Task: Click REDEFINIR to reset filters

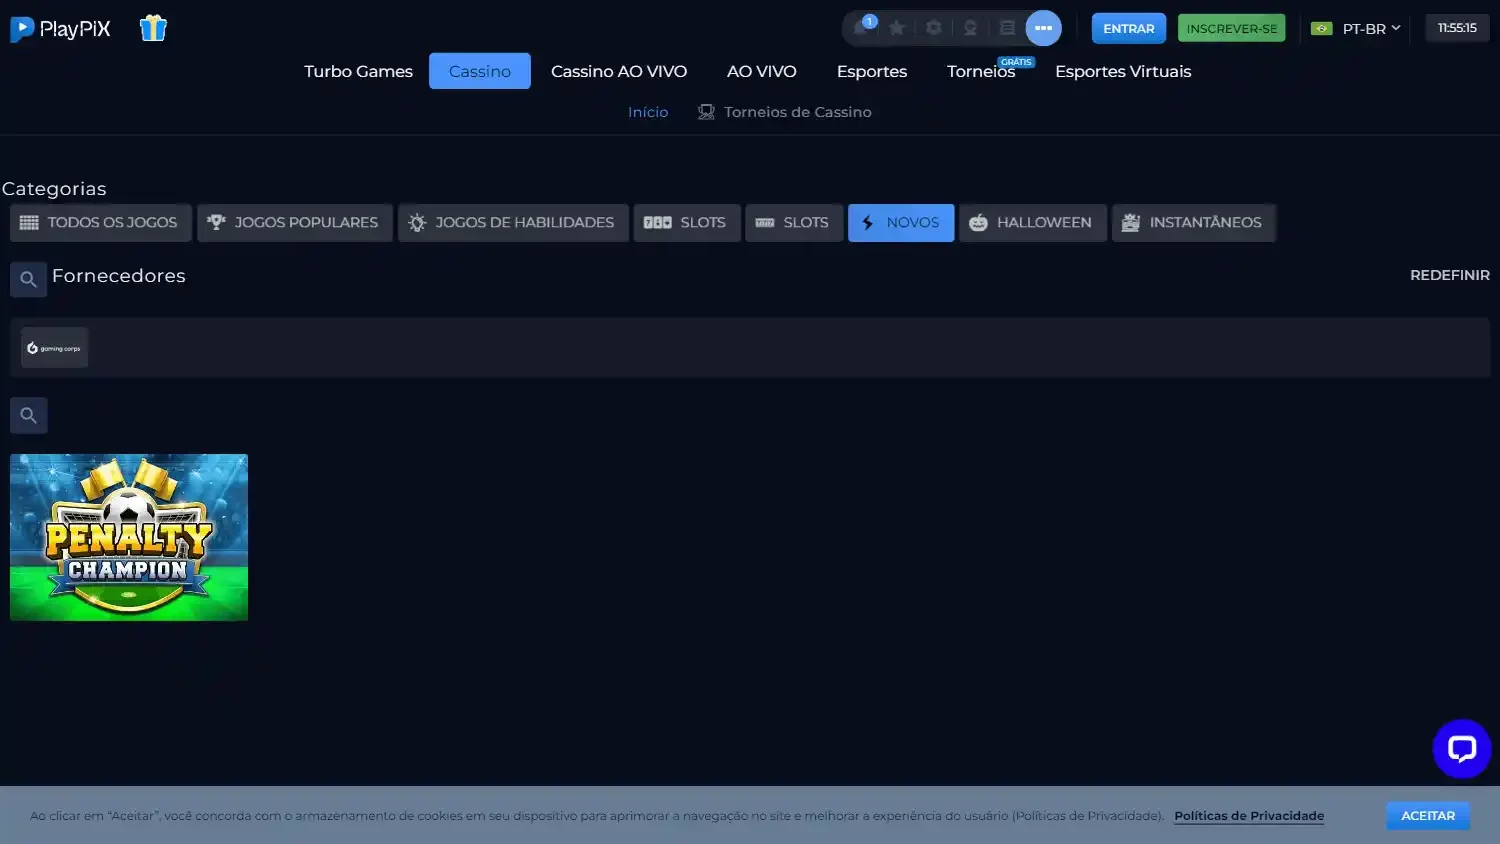Action: (1449, 275)
